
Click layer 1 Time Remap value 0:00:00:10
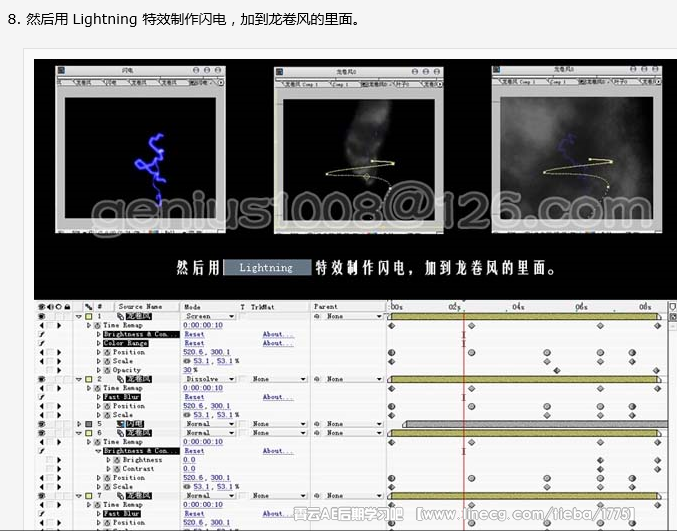203,326
